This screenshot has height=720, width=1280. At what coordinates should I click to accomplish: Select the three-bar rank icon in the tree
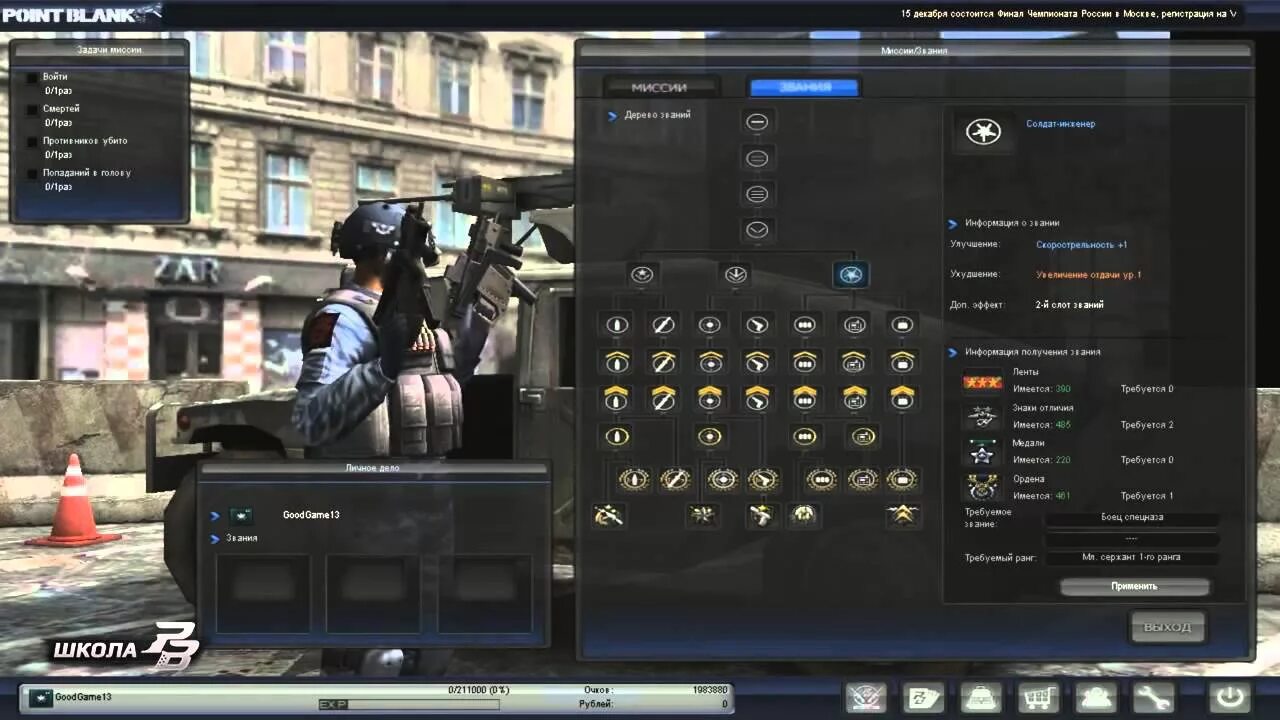pyautogui.click(x=757, y=194)
